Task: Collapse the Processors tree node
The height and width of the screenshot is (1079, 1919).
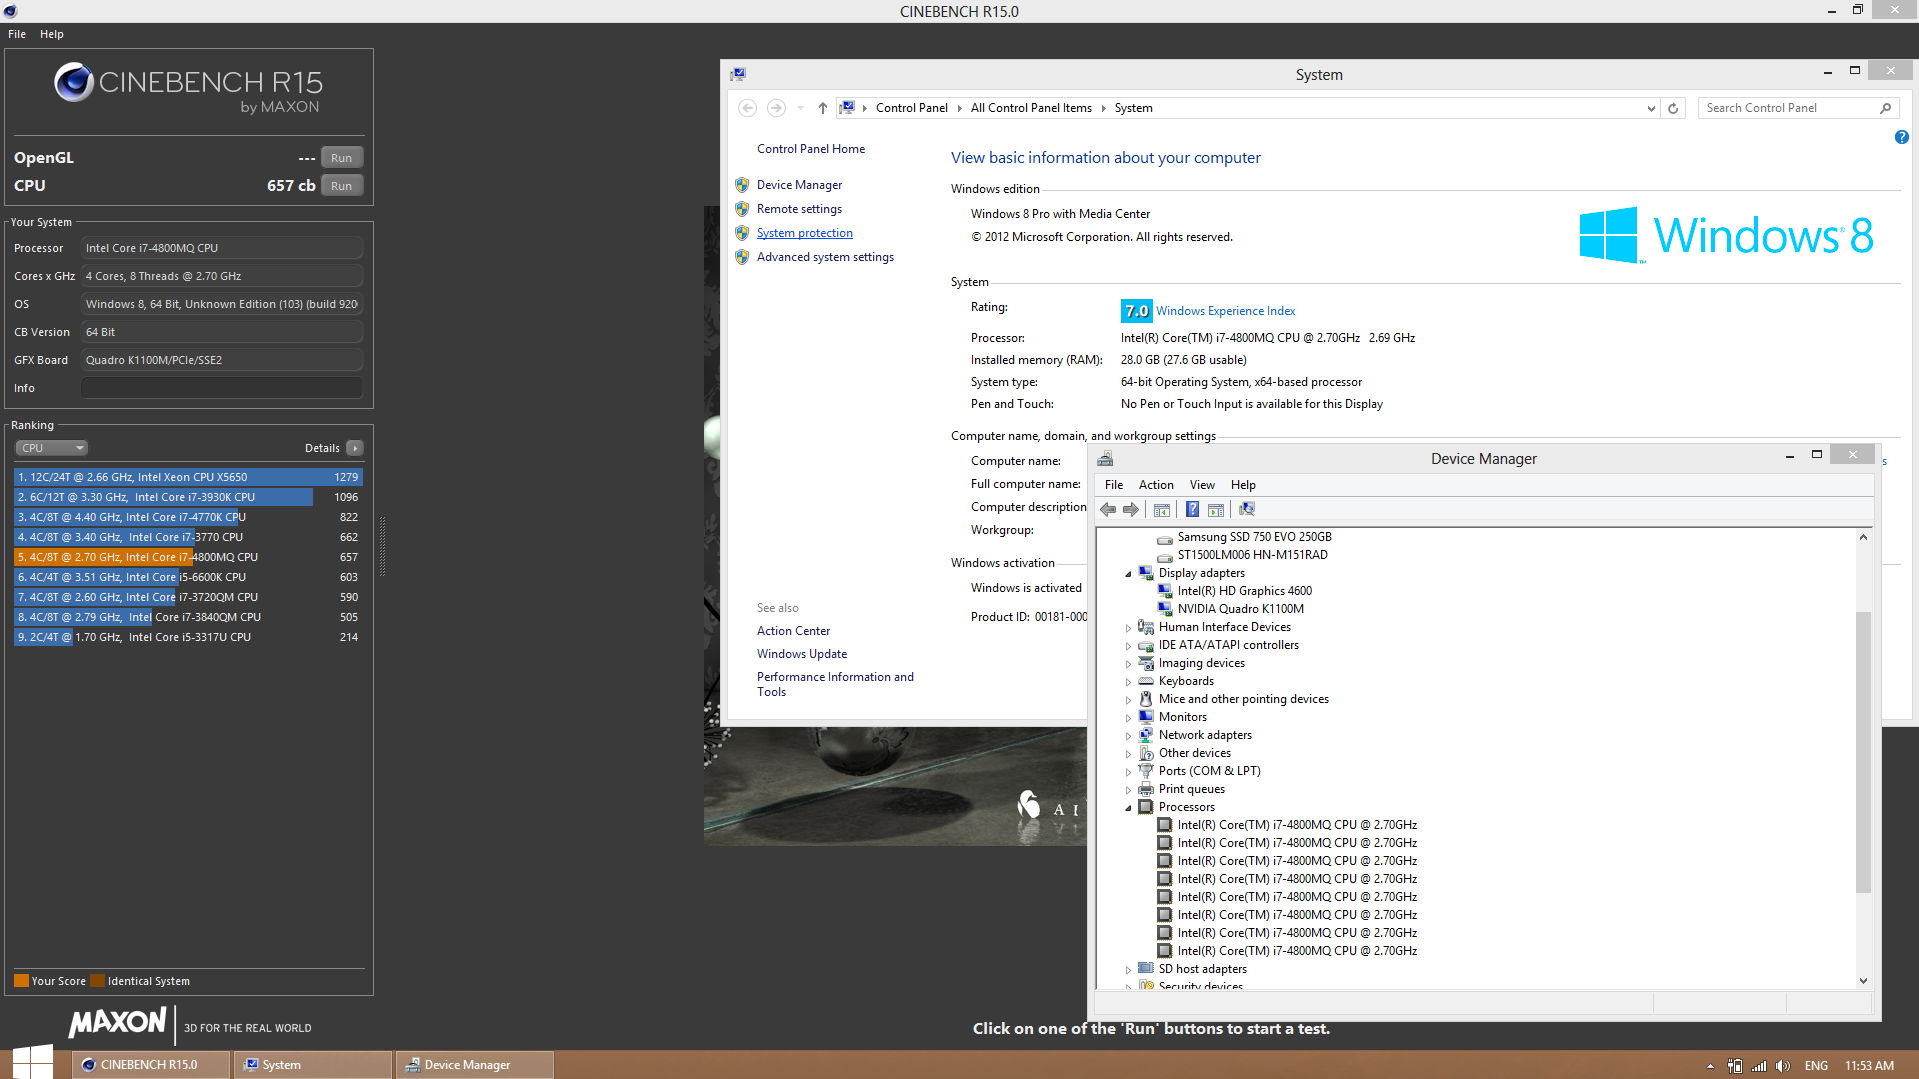Action: 1129,808
